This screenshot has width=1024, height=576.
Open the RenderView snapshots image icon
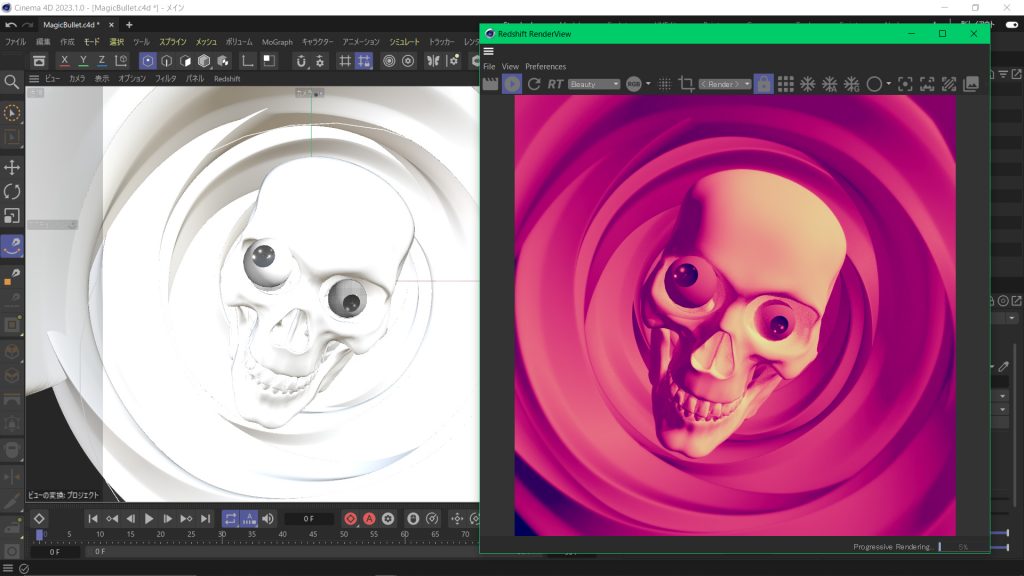coord(971,84)
